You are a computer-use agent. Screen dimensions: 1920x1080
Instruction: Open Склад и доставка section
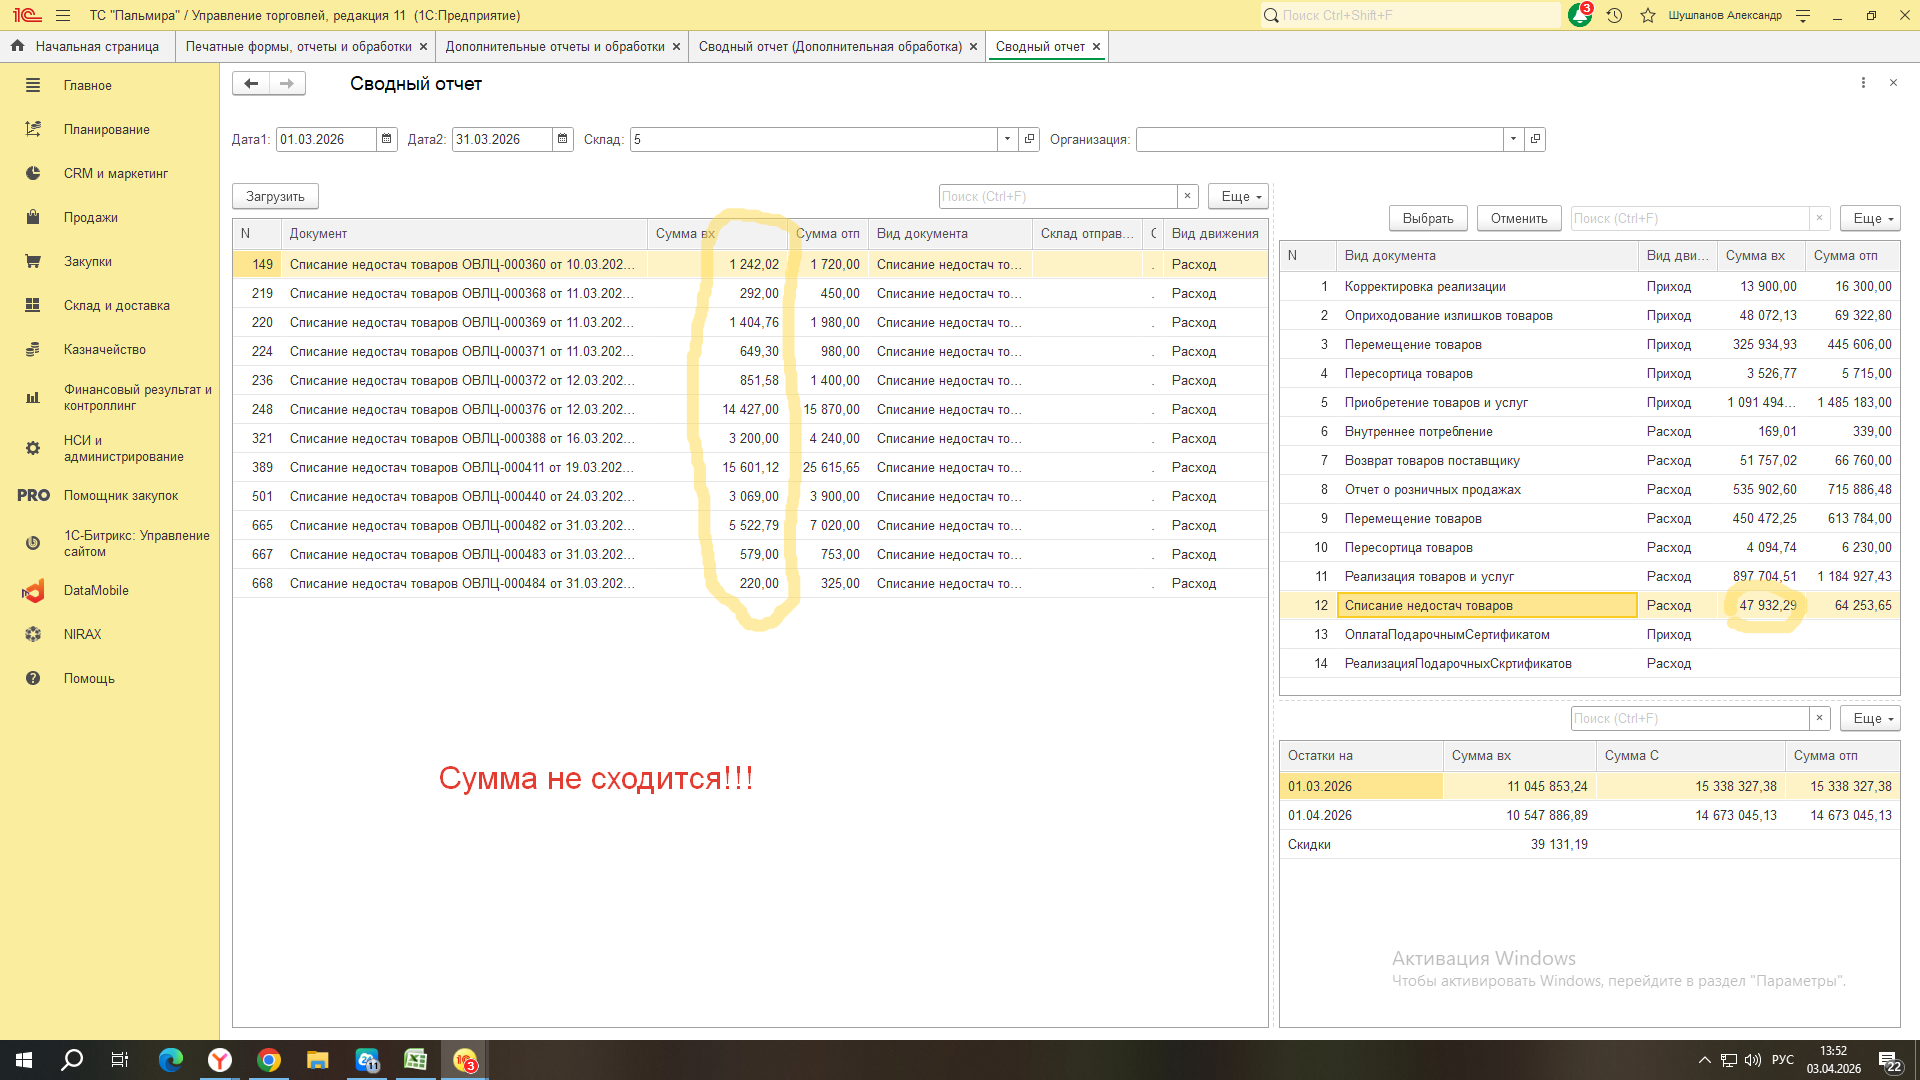click(116, 305)
